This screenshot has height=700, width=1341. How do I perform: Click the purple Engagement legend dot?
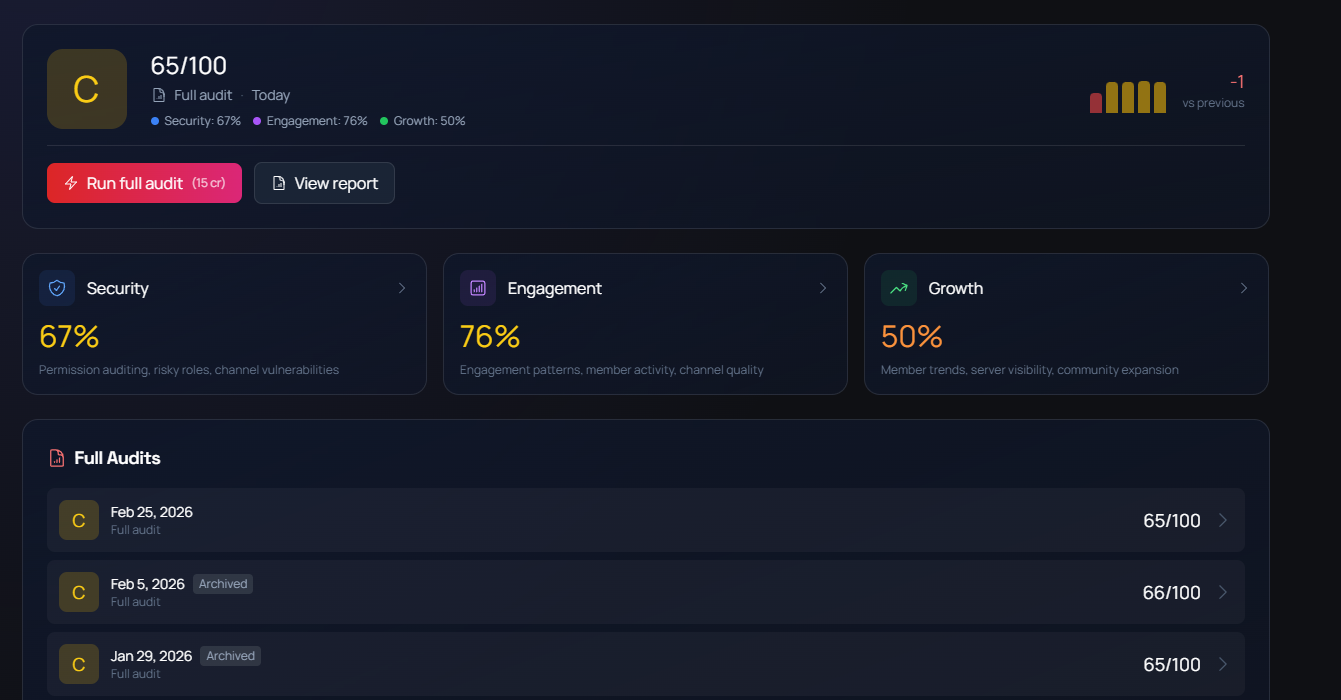coord(257,121)
